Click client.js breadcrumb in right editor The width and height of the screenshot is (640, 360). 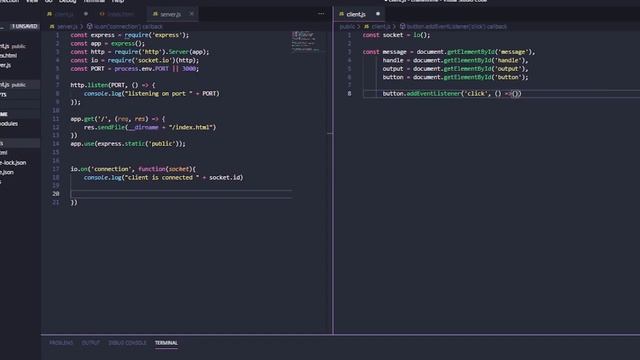coord(381,27)
